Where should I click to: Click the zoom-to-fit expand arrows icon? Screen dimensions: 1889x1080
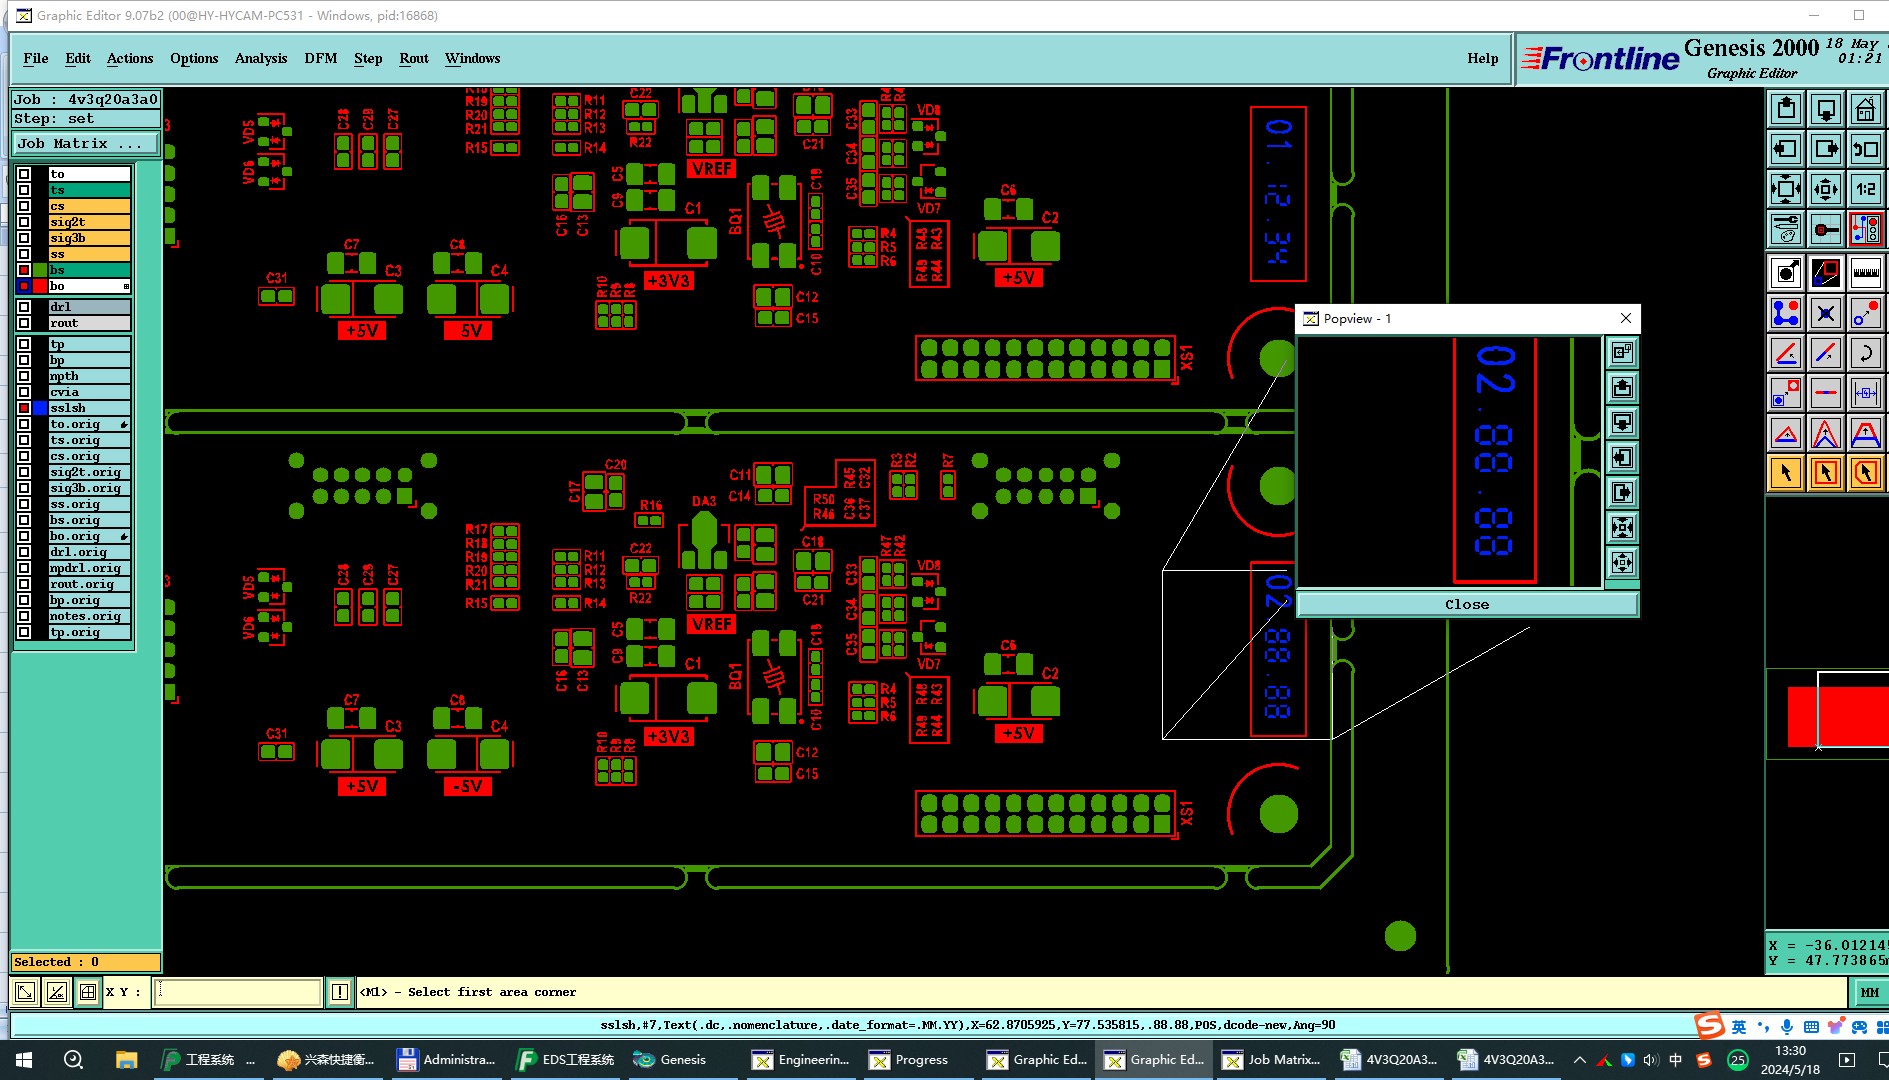tap(1785, 189)
